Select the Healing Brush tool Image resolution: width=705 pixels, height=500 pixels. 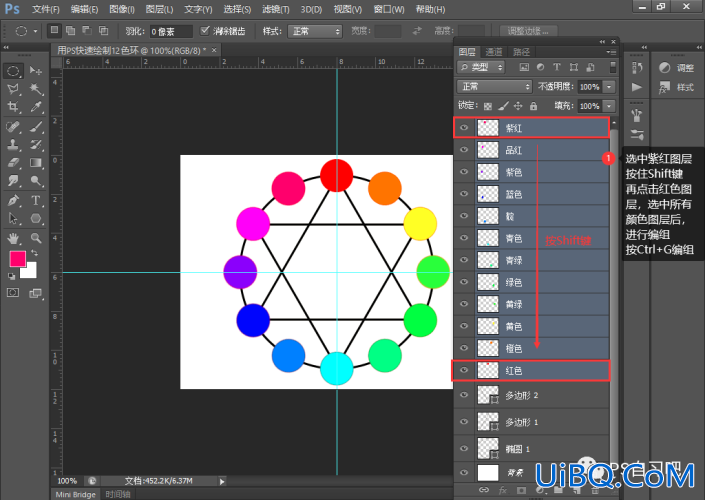tap(13, 127)
